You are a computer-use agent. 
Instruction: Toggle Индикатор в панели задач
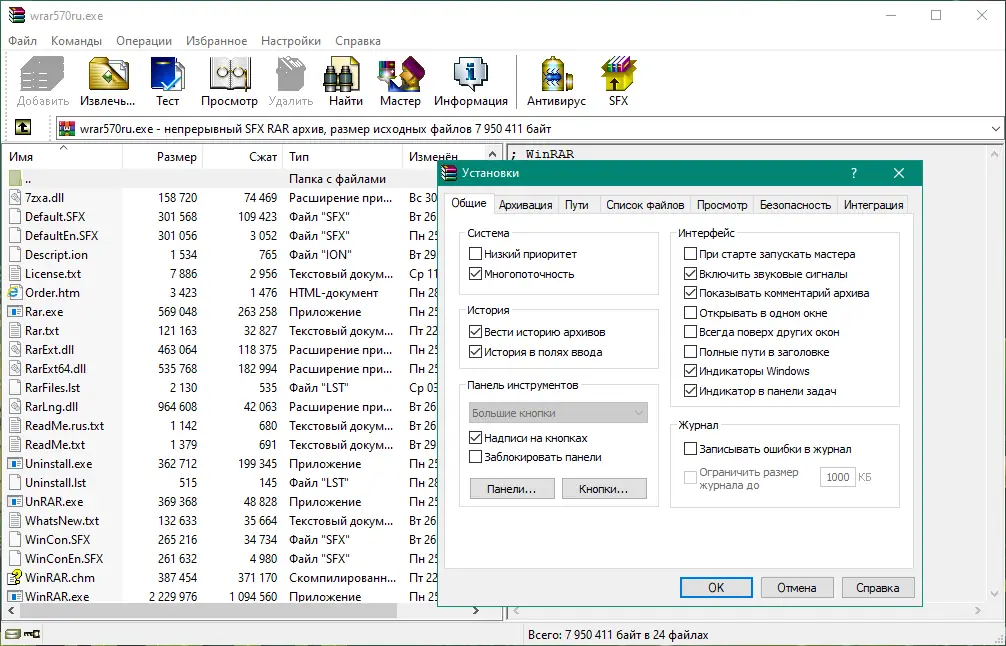pos(690,391)
